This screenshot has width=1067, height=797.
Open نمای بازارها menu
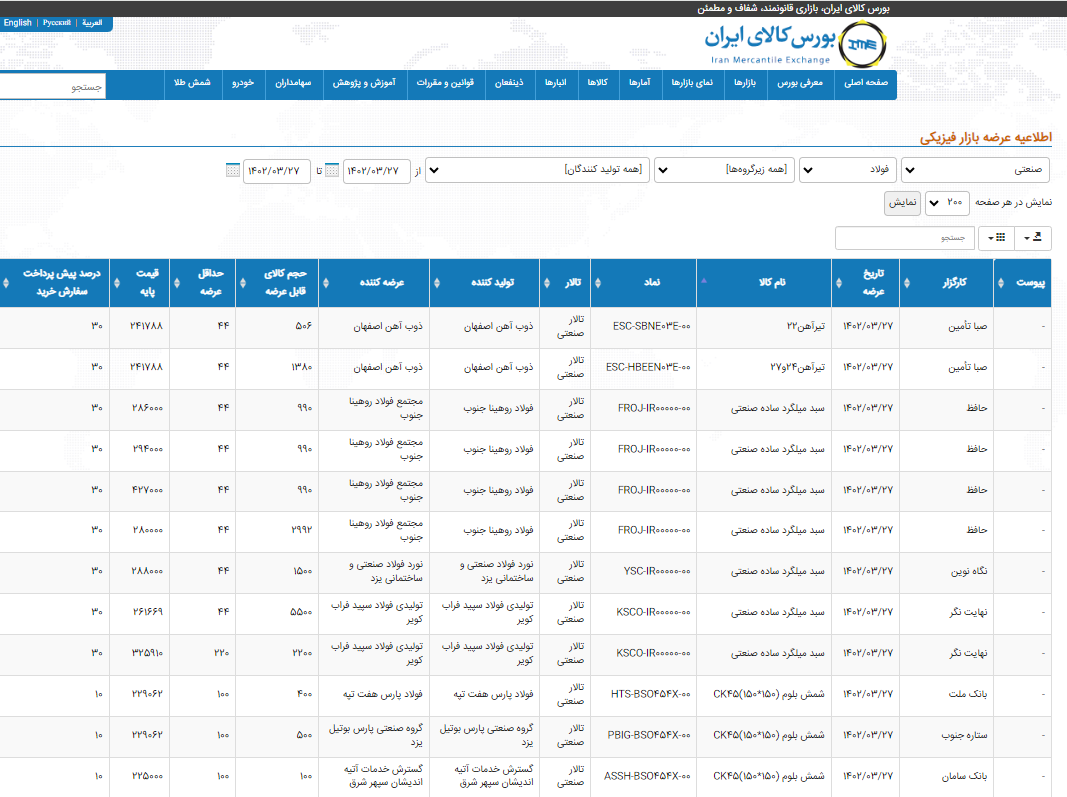(x=692, y=83)
